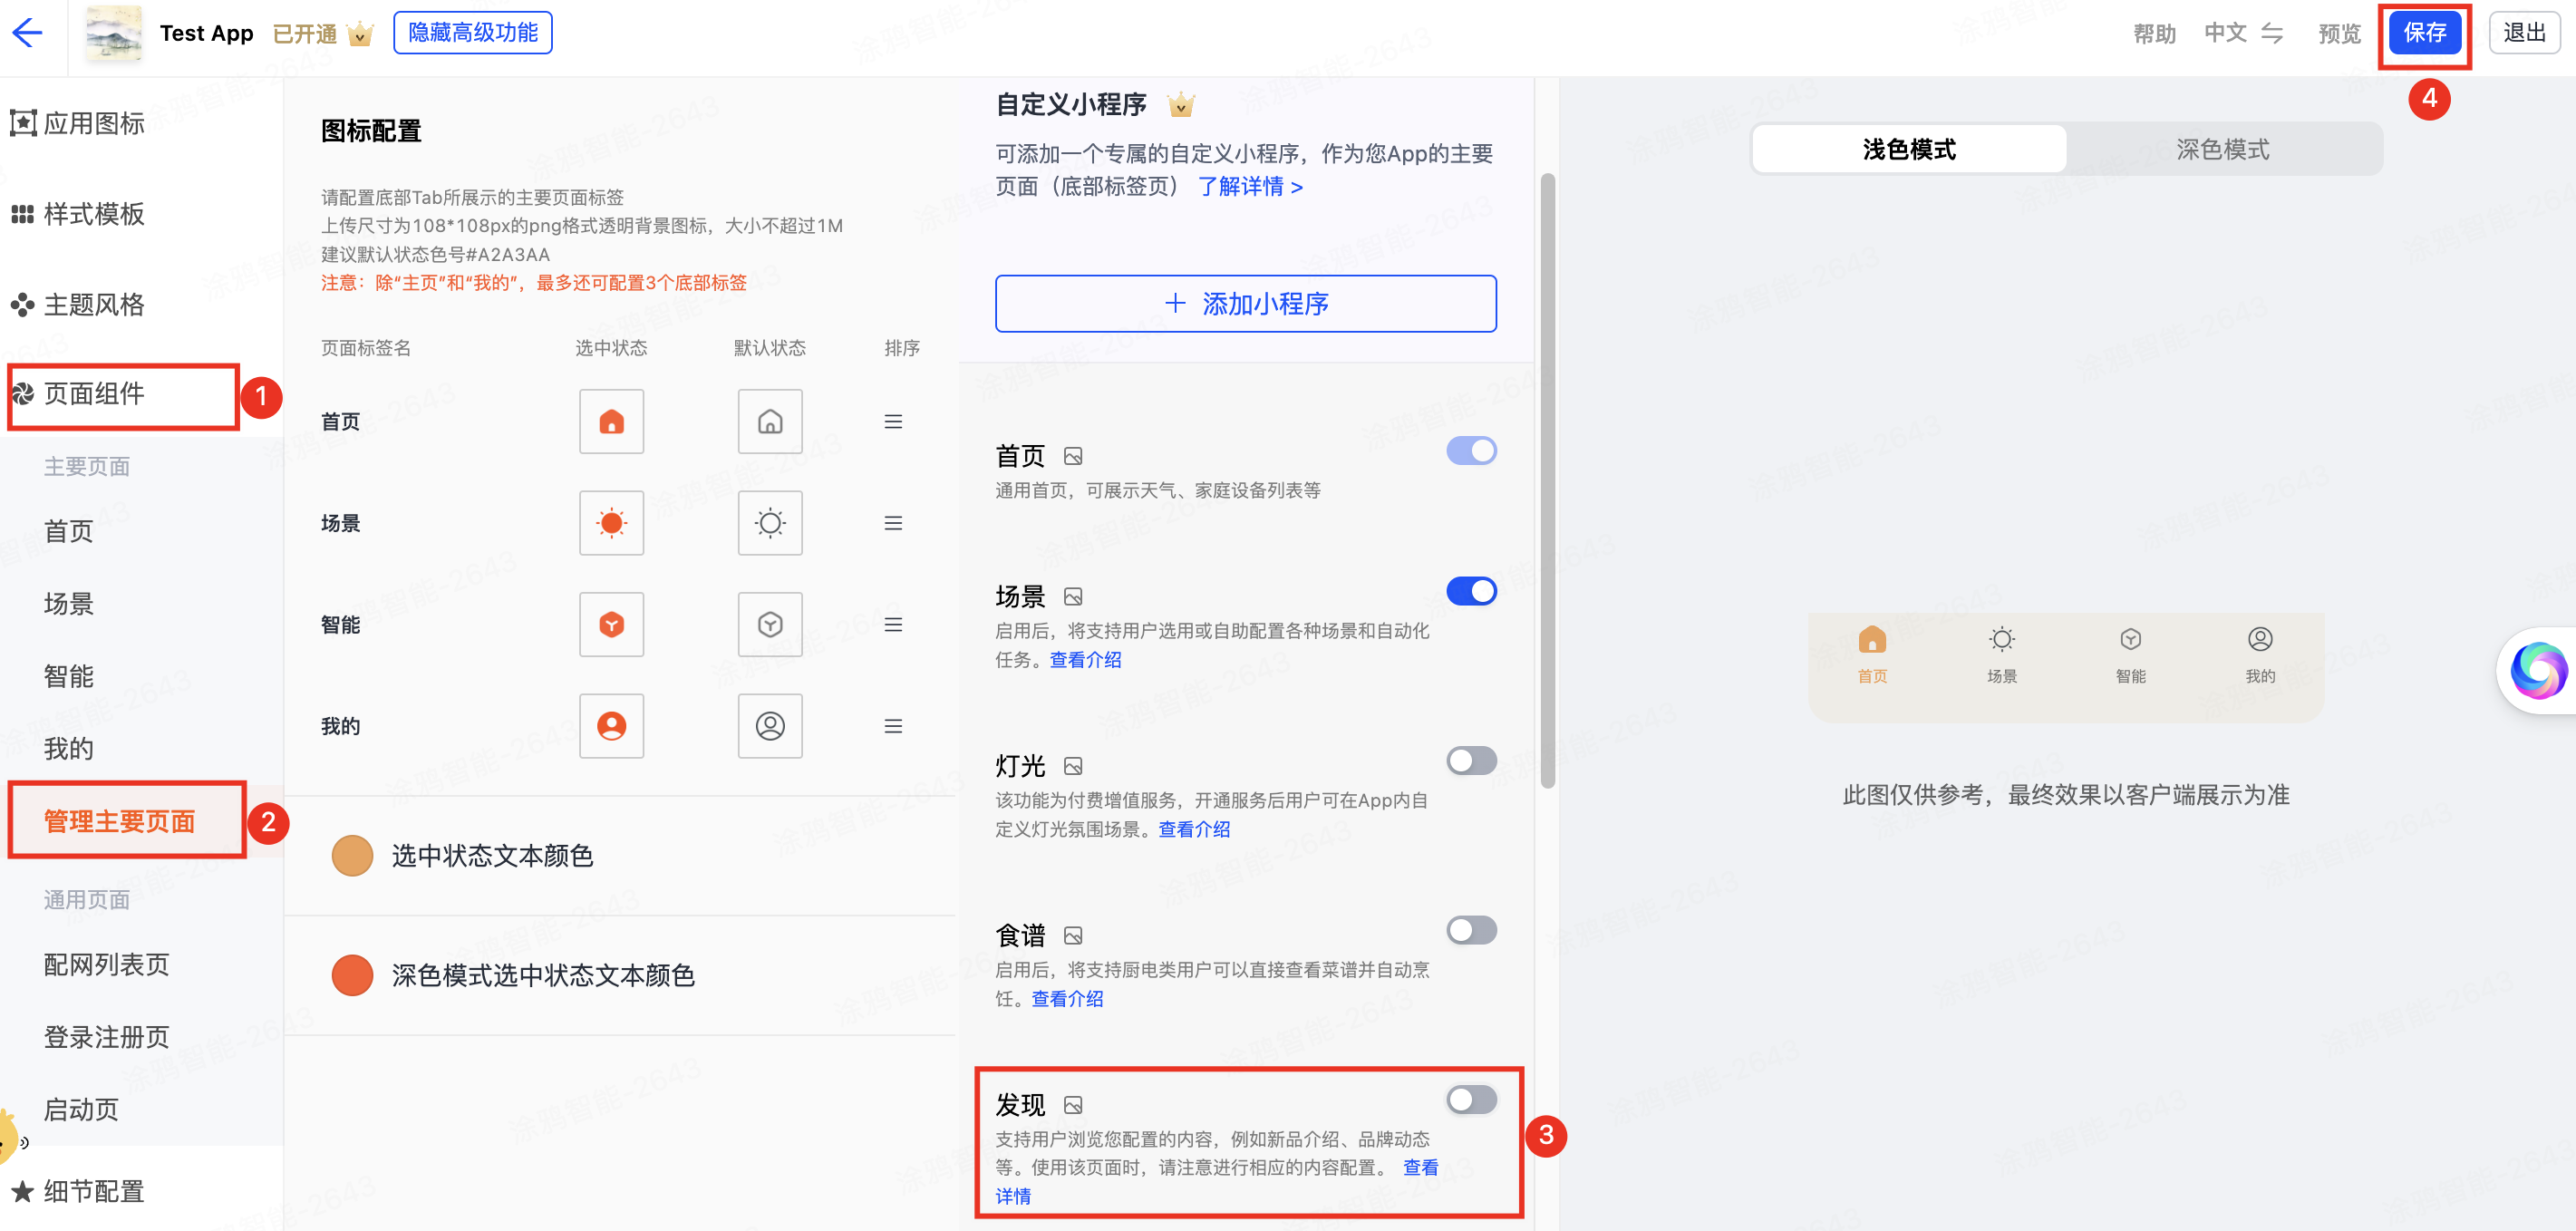Click the default-state 场景 sun icon
The image size is (2576, 1231).
pos(770,523)
